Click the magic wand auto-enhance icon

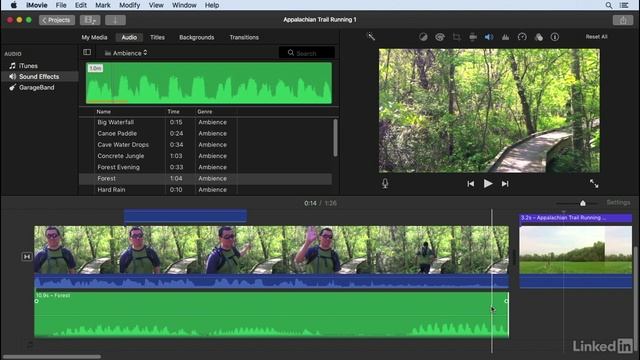(371, 37)
